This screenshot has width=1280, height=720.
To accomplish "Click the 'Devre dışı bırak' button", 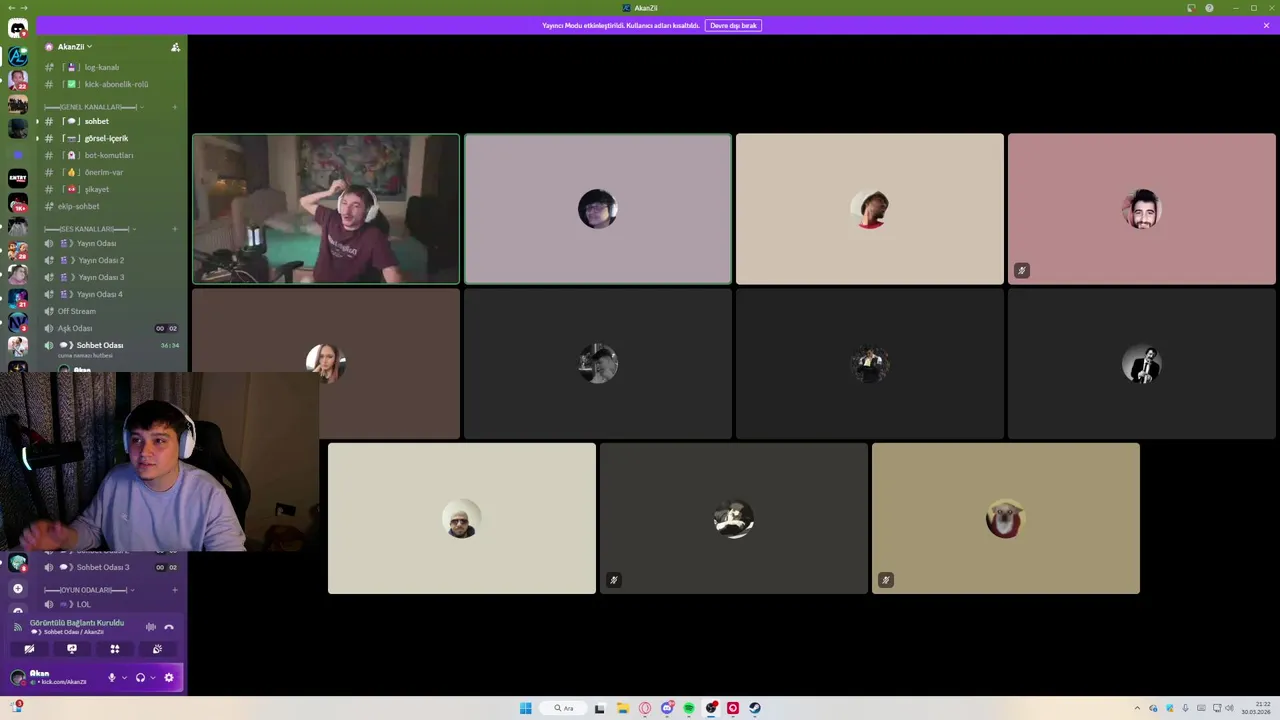I will (733, 25).
